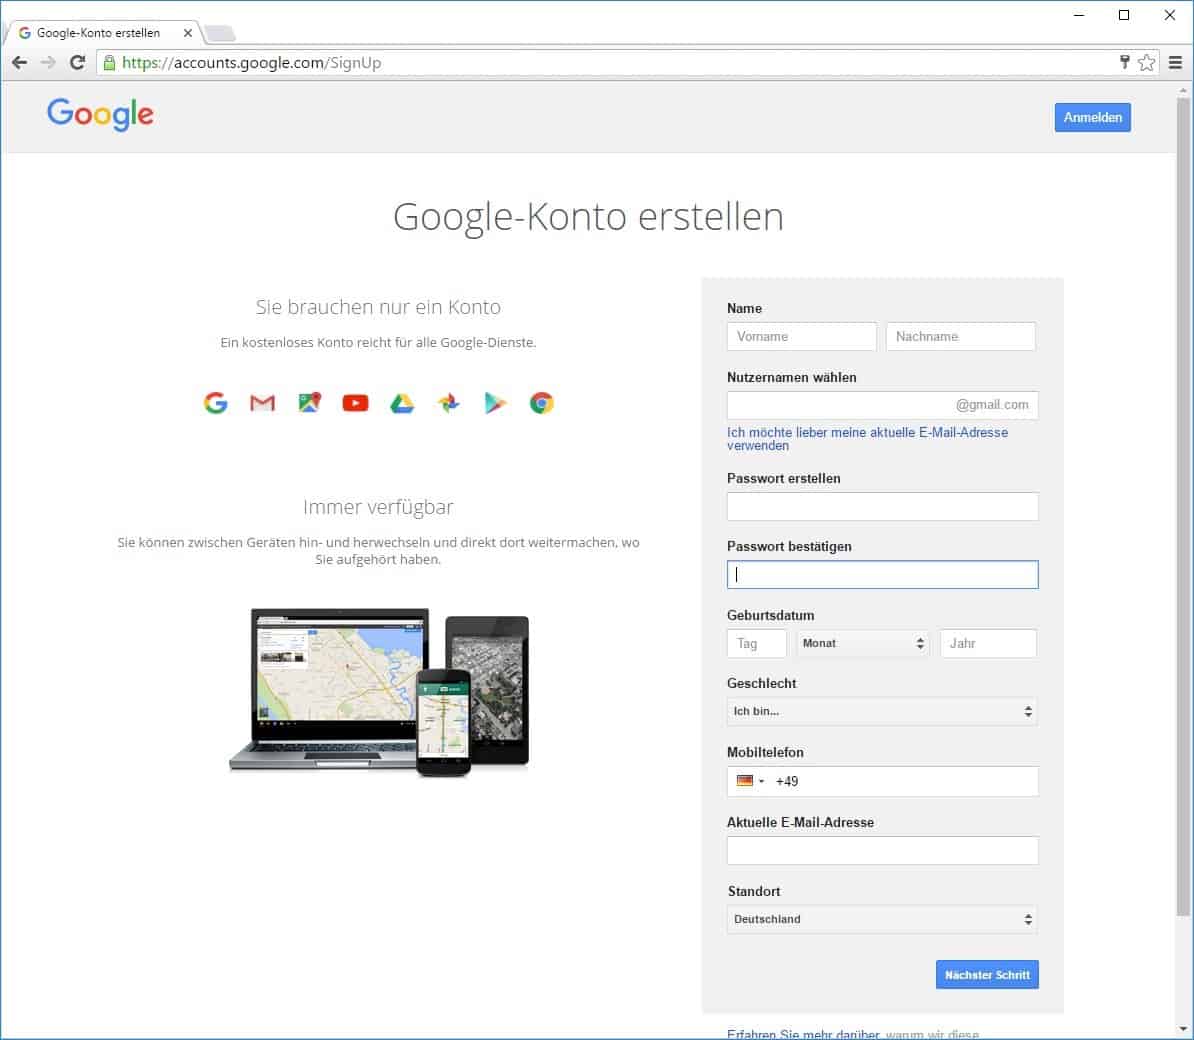The height and width of the screenshot is (1040, 1194).
Task: Click the scrollbar up arrow
Action: pos(1183,90)
